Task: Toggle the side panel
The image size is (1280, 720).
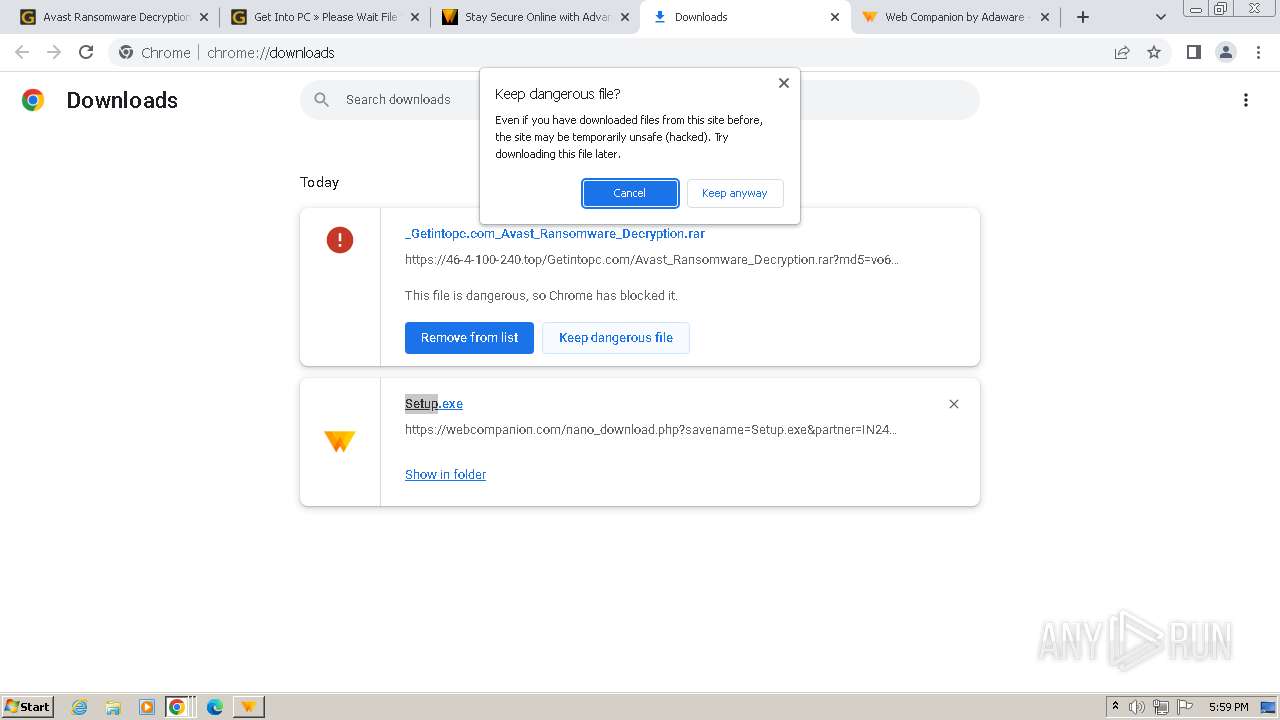Action: 1194,52
